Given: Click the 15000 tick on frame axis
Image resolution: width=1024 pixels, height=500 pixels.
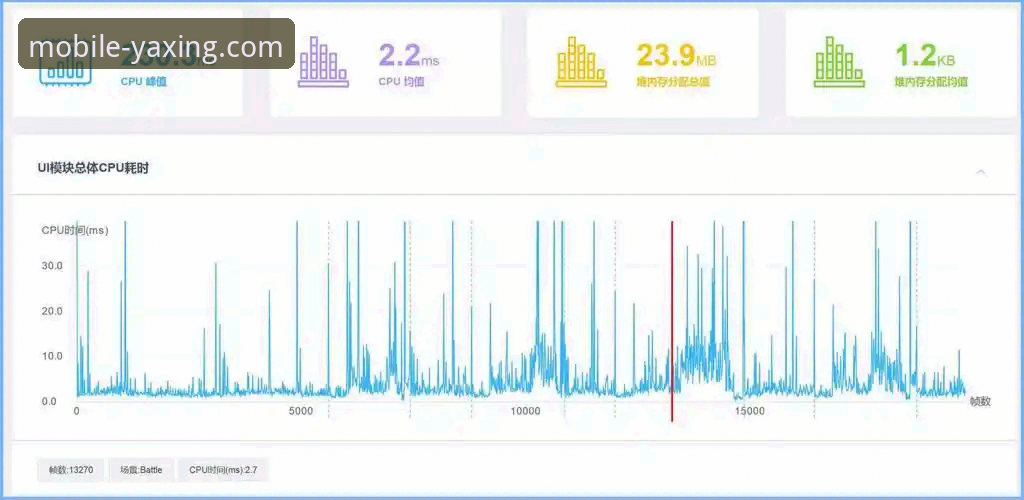Looking at the screenshot, I should pyautogui.click(x=749, y=412).
